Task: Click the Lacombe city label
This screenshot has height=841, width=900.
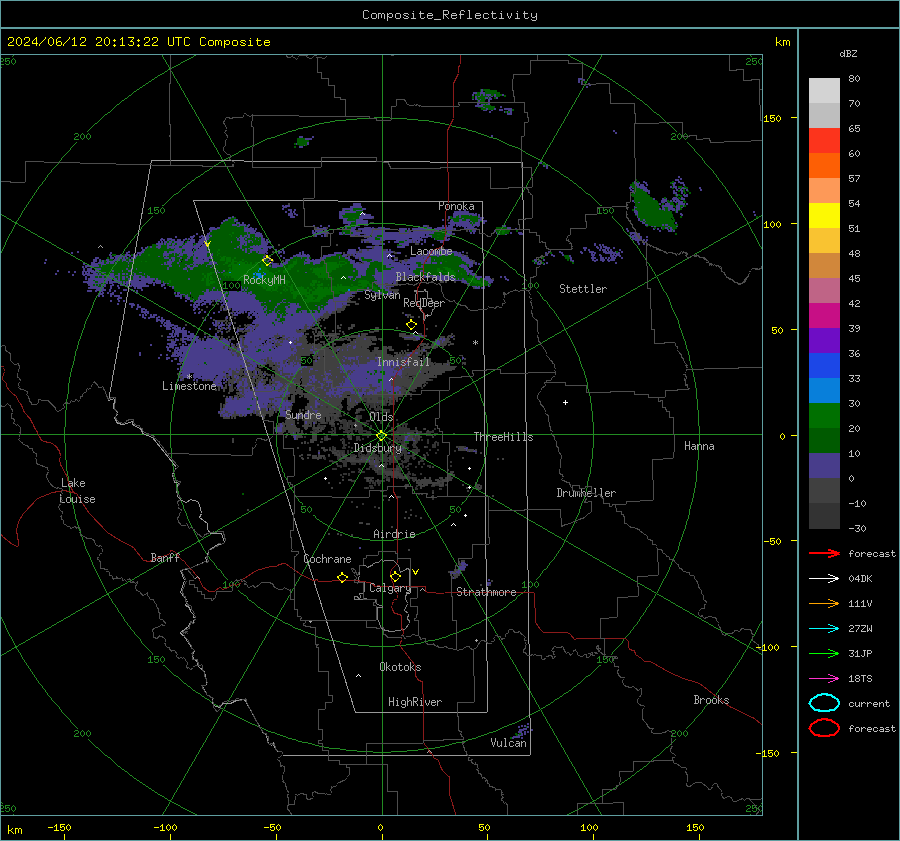Action: (x=431, y=251)
